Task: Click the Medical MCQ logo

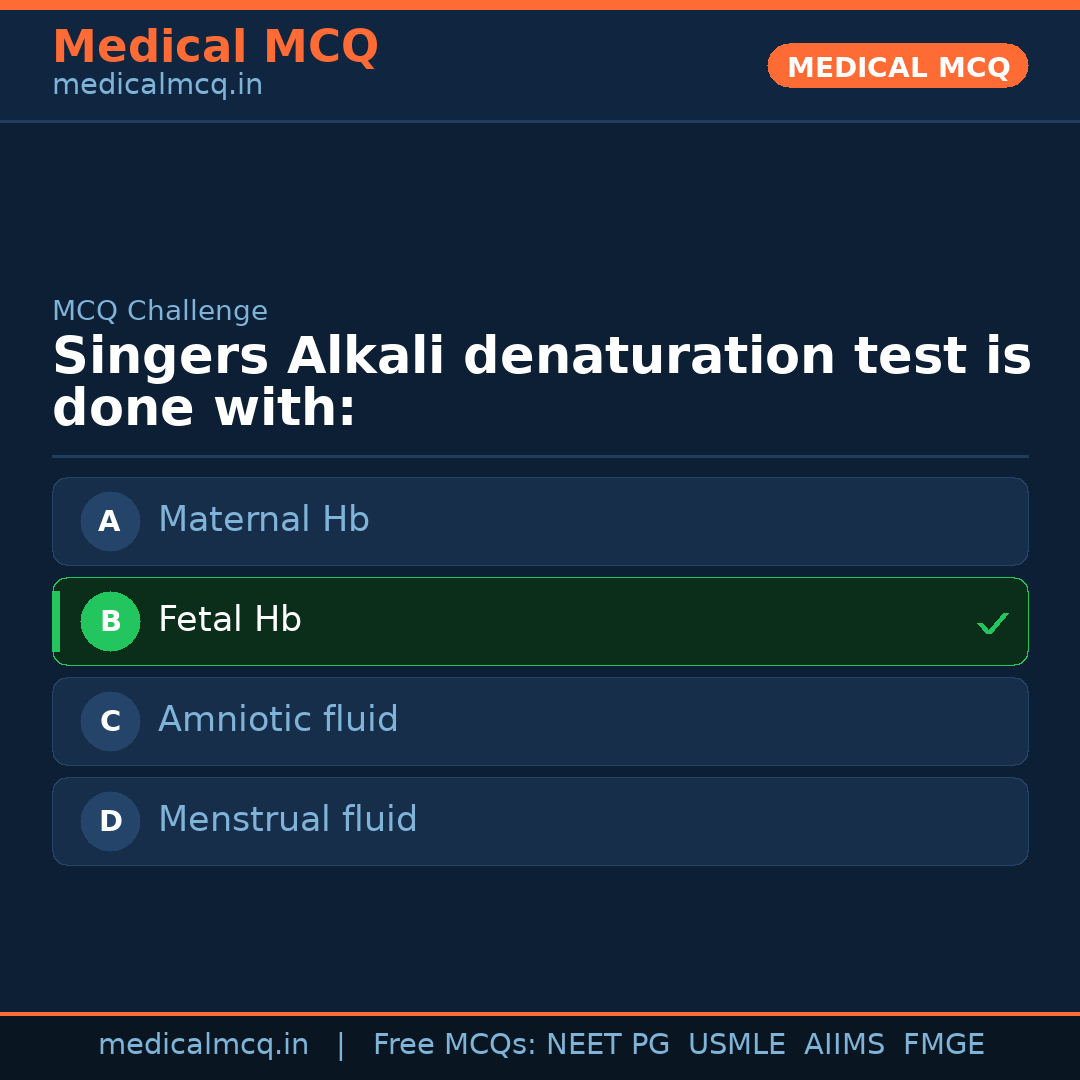Action: click(215, 47)
